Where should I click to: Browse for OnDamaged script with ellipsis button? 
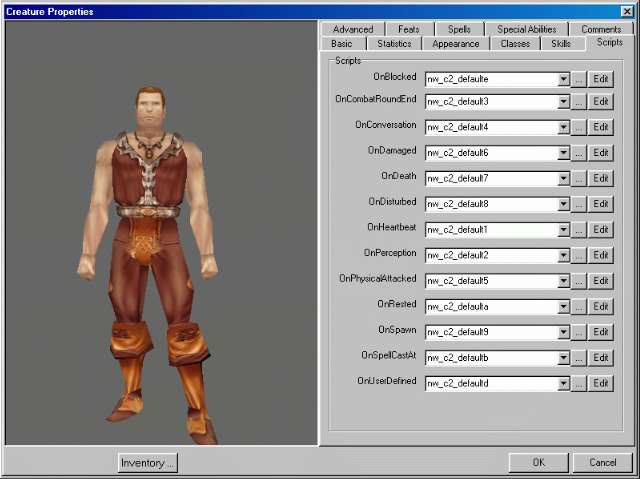(578, 153)
